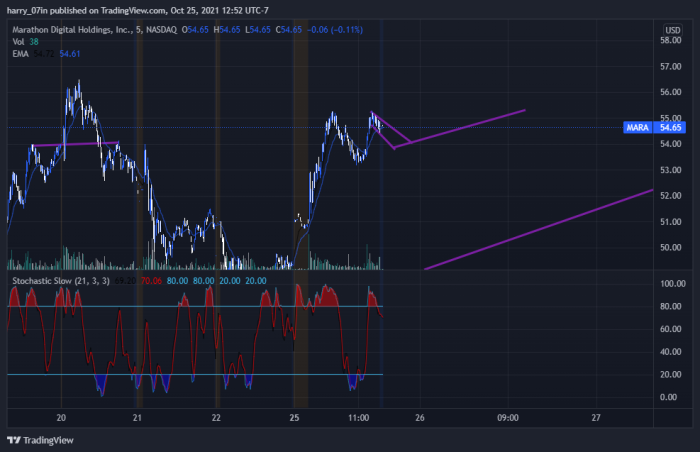700x452 pixels.
Task: Click the 100.00 stochastic axis label
Action: (x=673, y=284)
